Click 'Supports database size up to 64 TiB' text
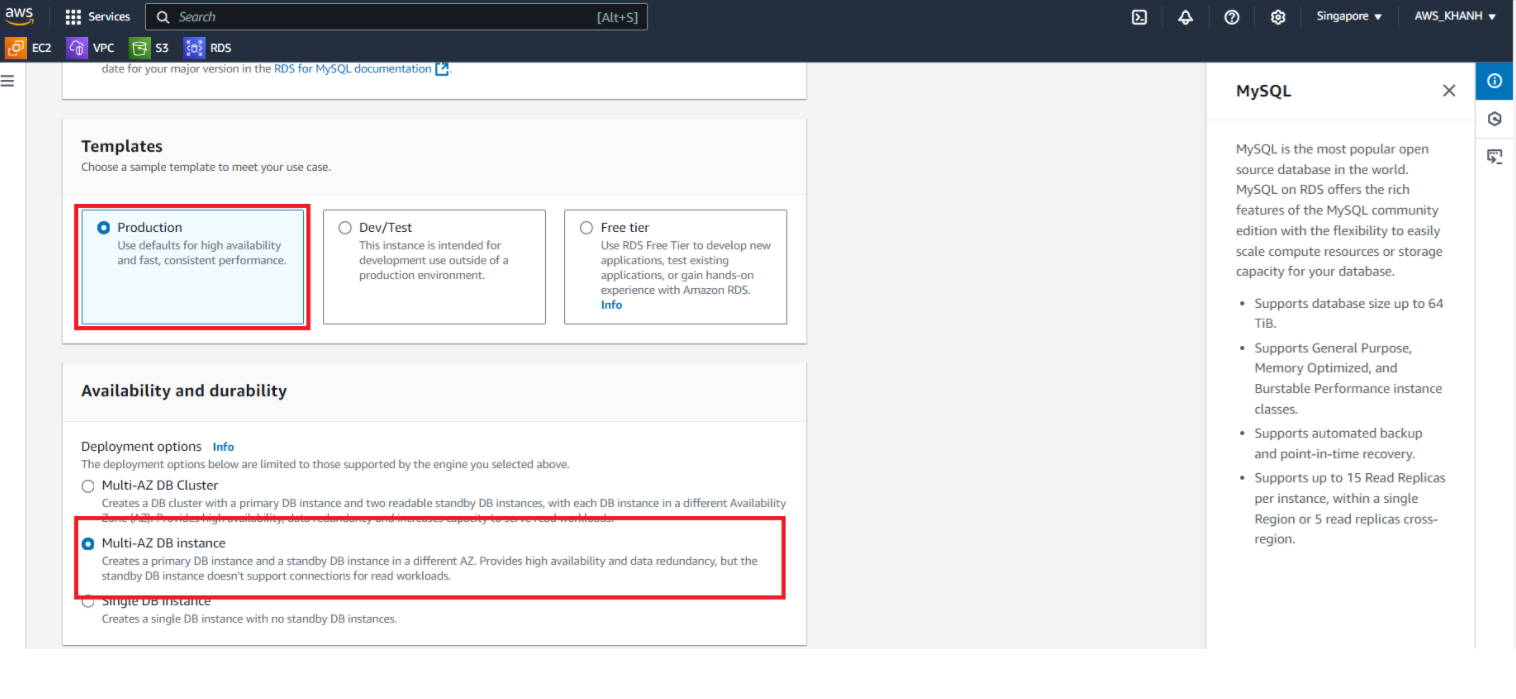Image resolution: width=1516 pixels, height=699 pixels. point(1349,314)
